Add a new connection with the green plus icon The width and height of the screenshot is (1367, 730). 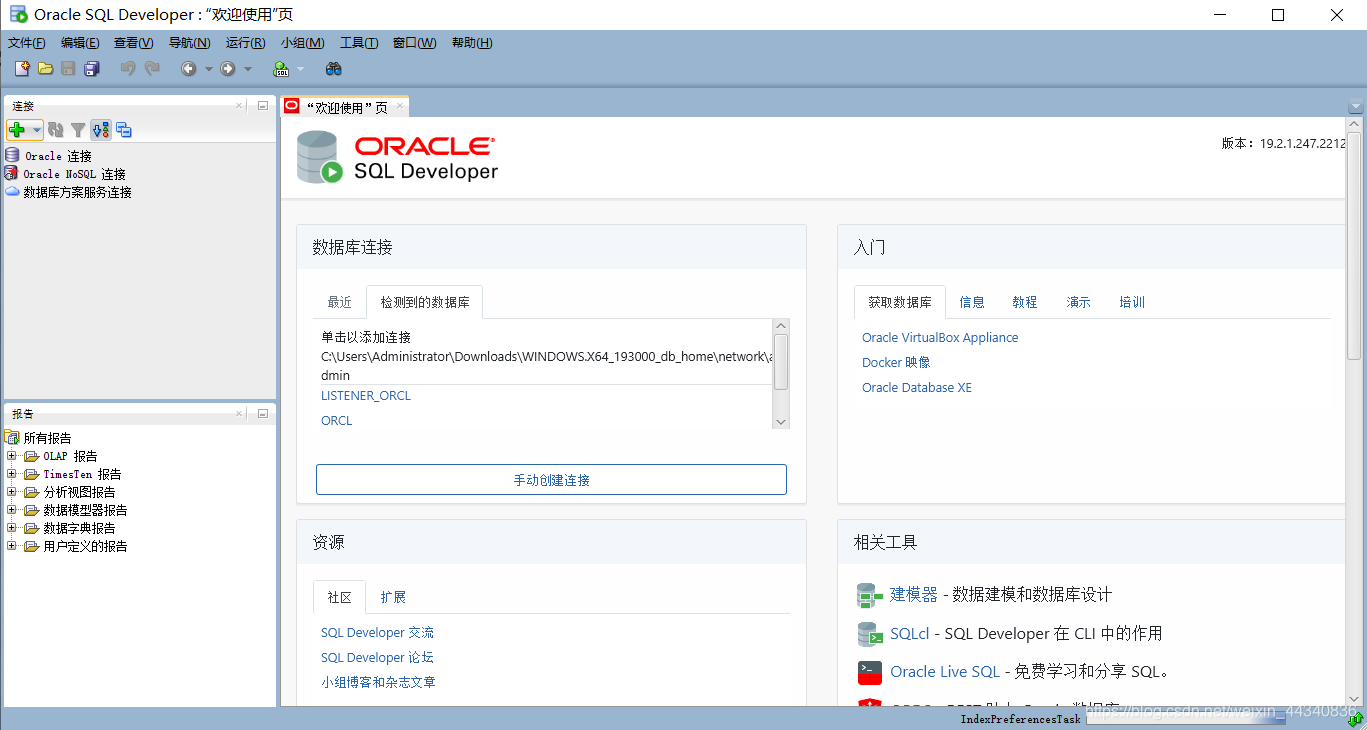point(17,129)
